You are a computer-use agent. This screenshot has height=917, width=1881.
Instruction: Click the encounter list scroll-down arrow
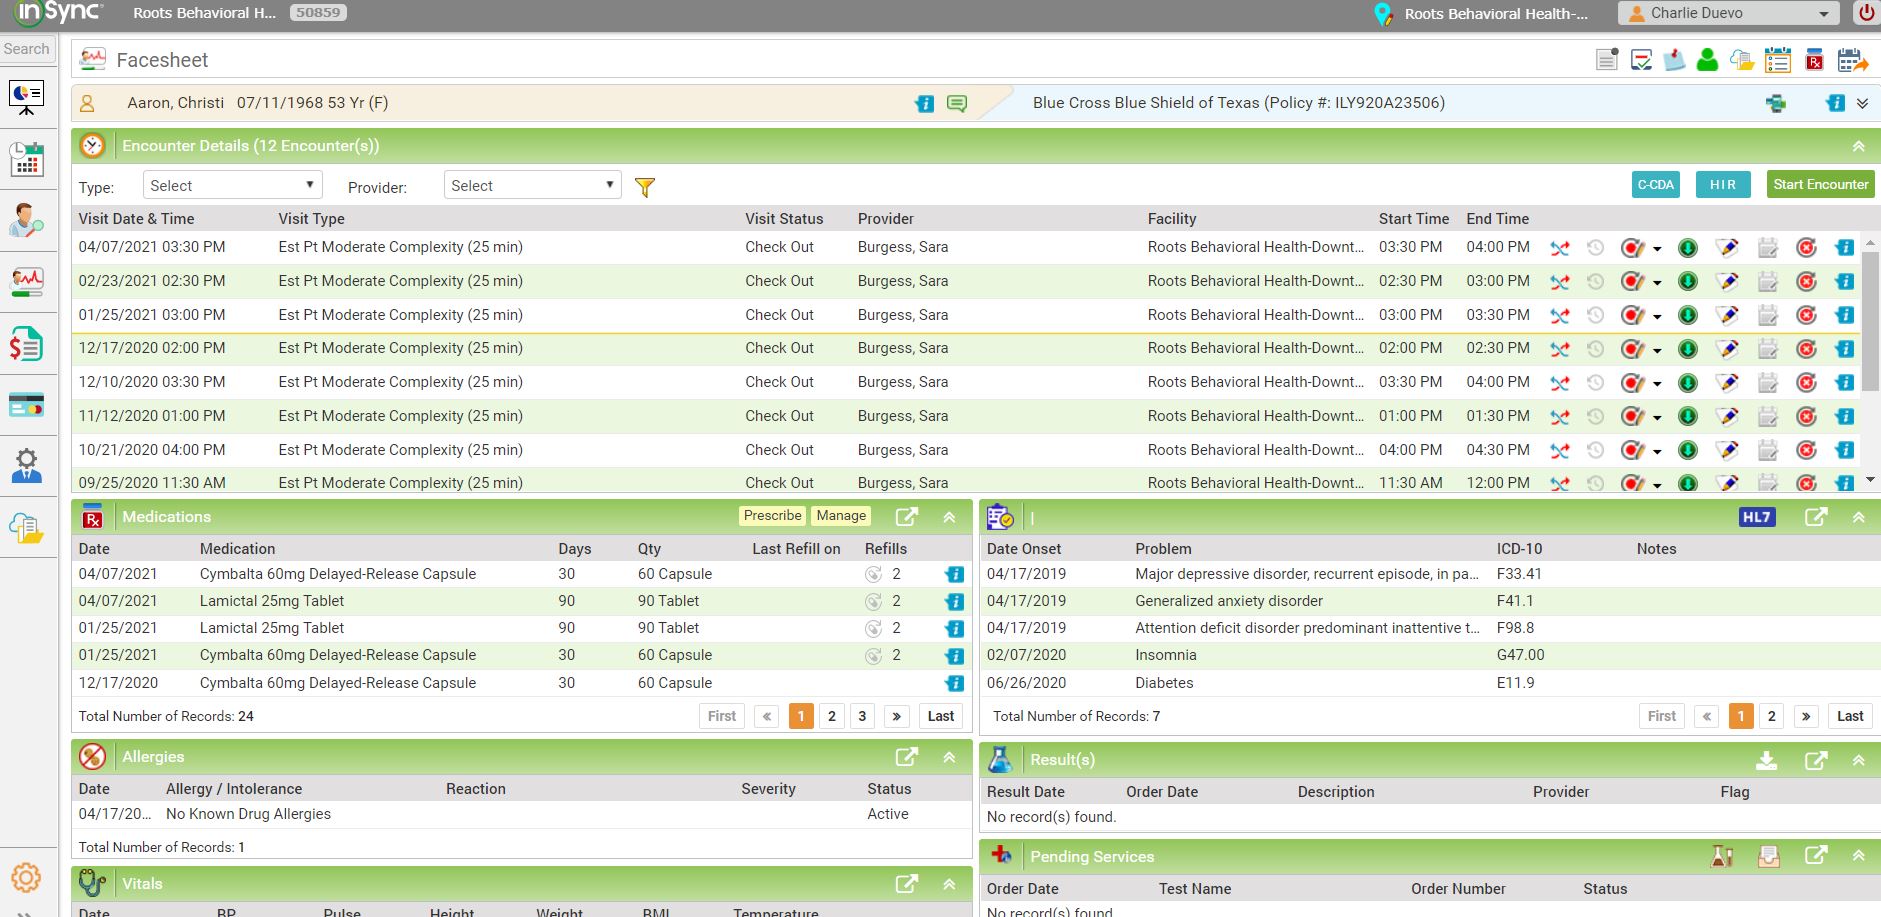(1871, 481)
